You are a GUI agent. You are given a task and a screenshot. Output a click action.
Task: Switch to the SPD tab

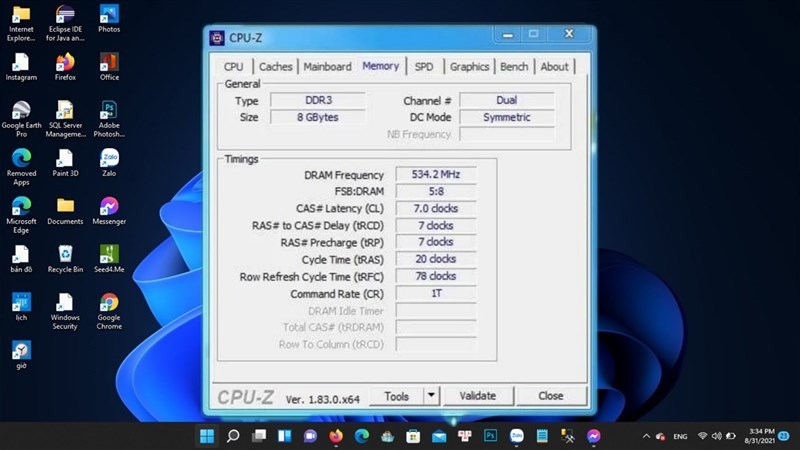click(x=424, y=67)
